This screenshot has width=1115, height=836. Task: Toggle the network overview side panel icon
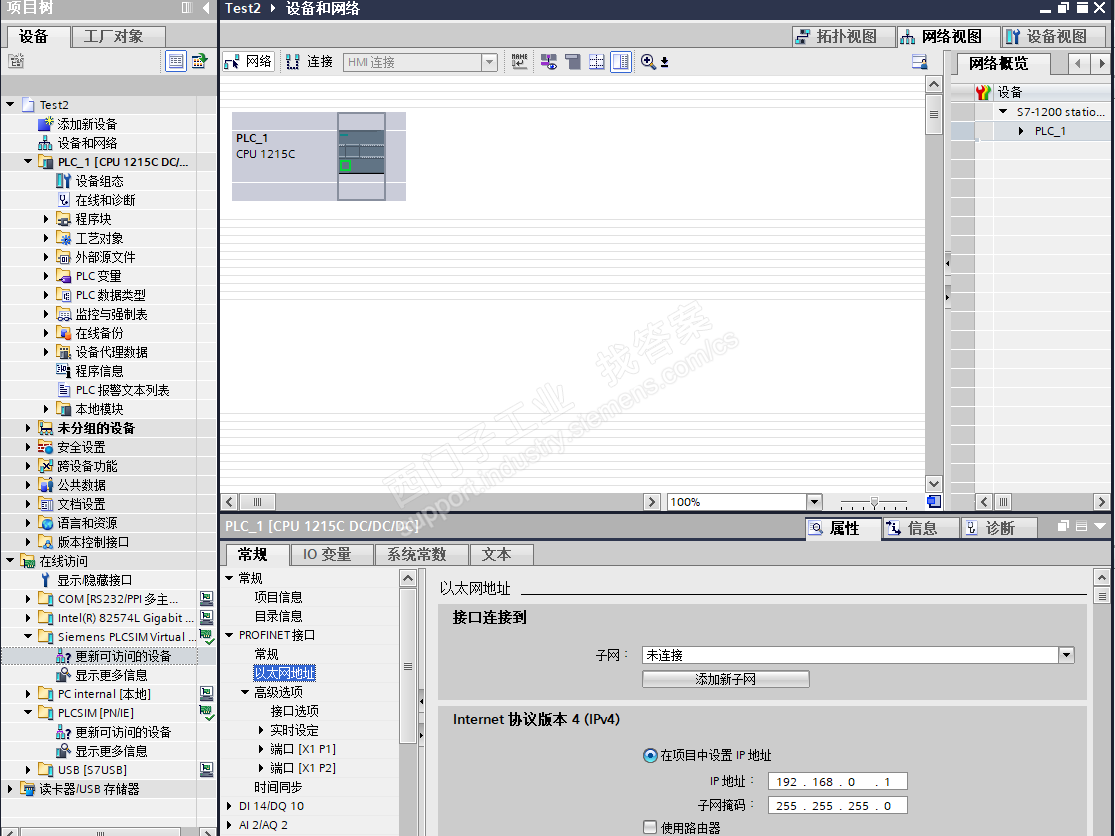click(621, 62)
